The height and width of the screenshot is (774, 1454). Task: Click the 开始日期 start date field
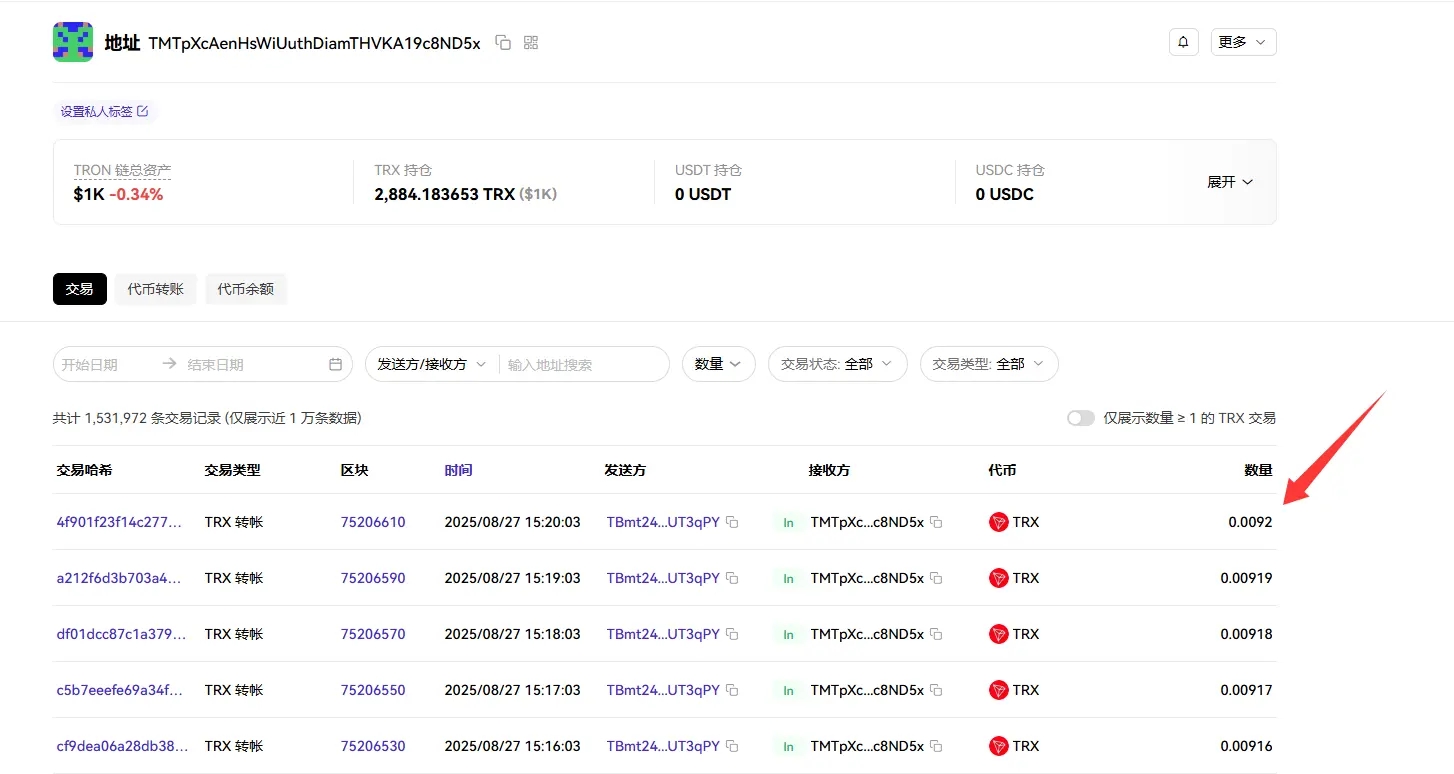[105, 365]
